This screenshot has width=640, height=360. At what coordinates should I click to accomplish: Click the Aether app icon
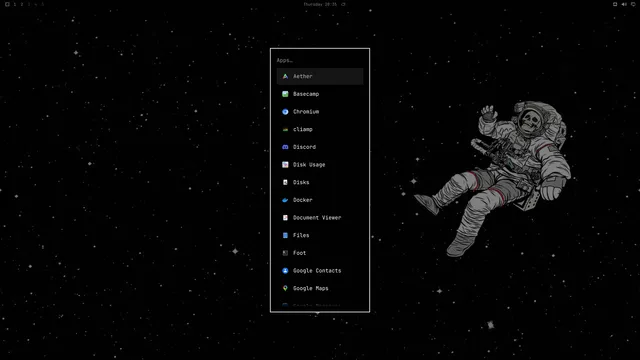coord(285,76)
